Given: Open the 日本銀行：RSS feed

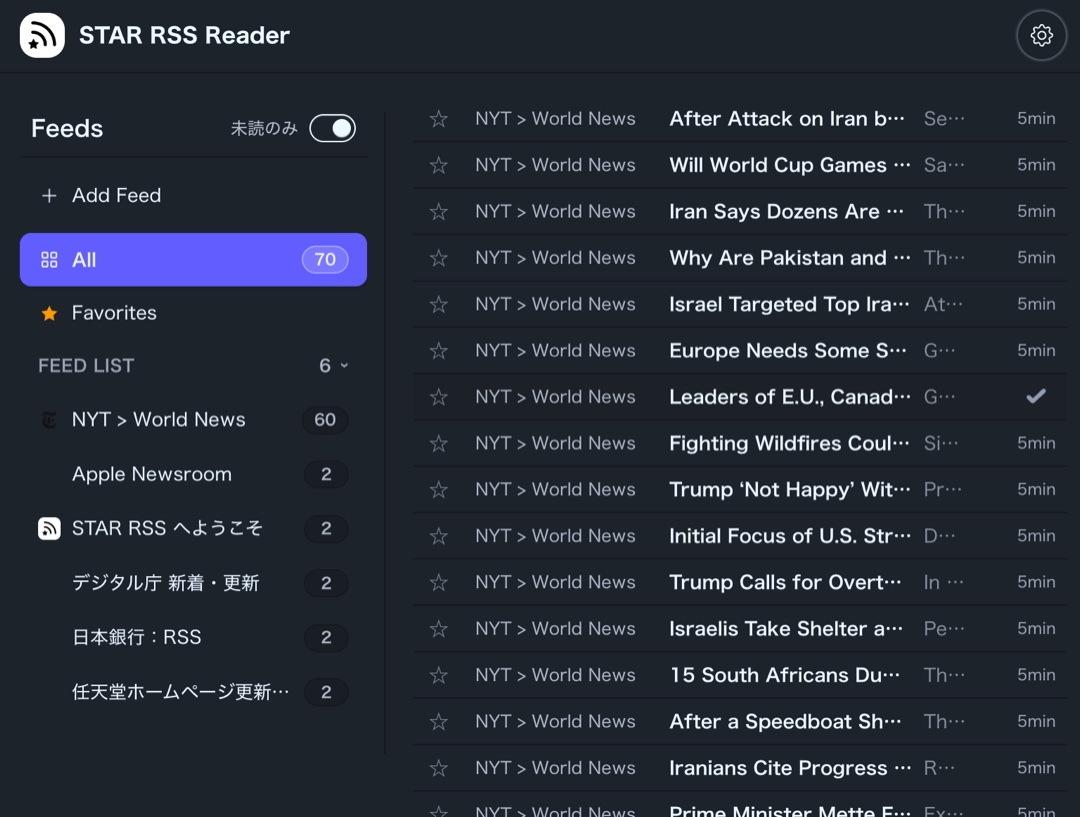Looking at the screenshot, I should (136, 637).
